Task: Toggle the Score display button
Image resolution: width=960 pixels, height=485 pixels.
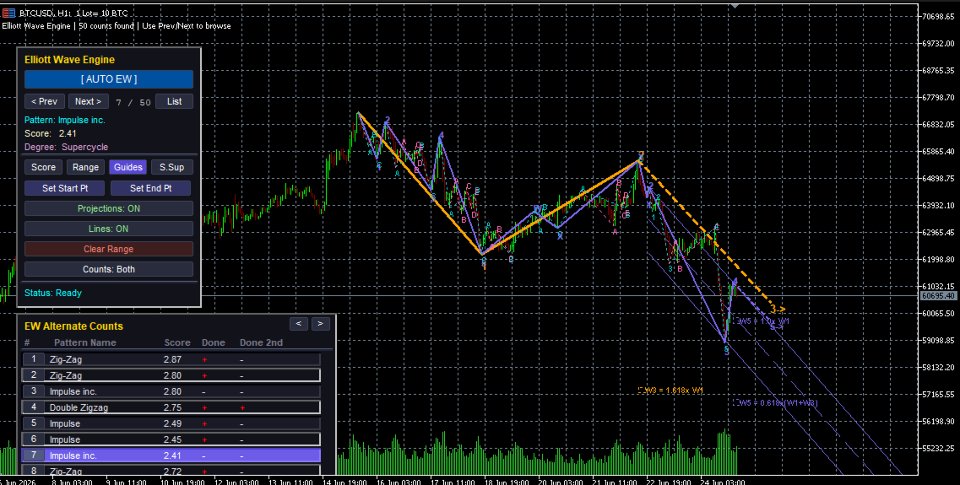Action: coord(43,167)
